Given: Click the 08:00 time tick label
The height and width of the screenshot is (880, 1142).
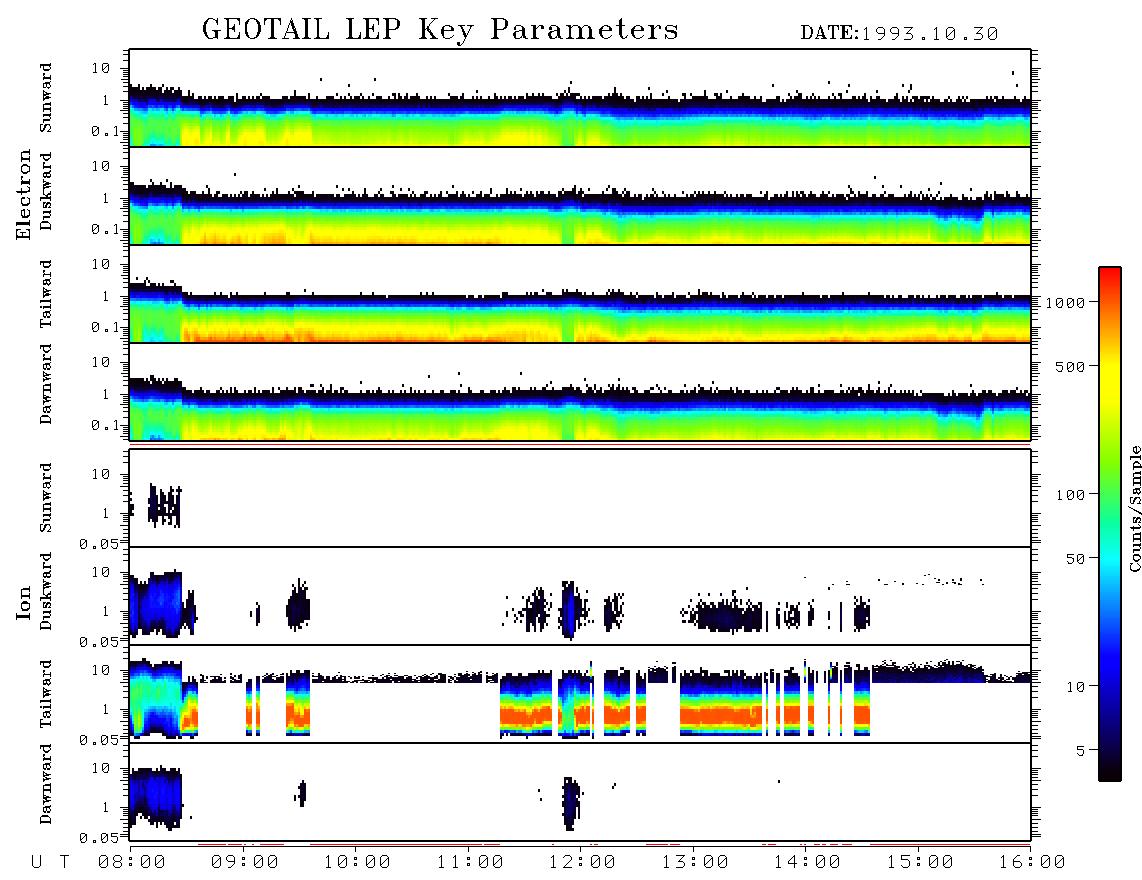Looking at the screenshot, I should (132, 863).
